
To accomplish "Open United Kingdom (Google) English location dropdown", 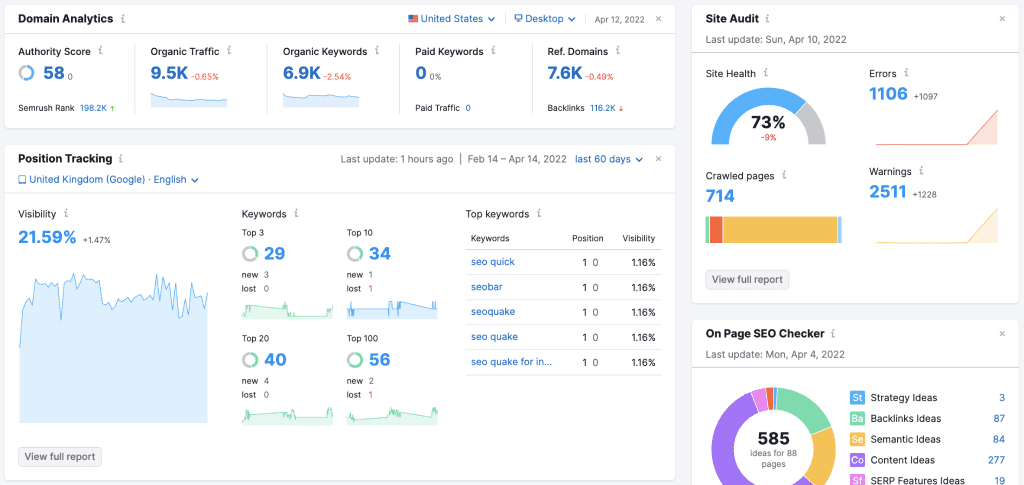I will point(108,180).
